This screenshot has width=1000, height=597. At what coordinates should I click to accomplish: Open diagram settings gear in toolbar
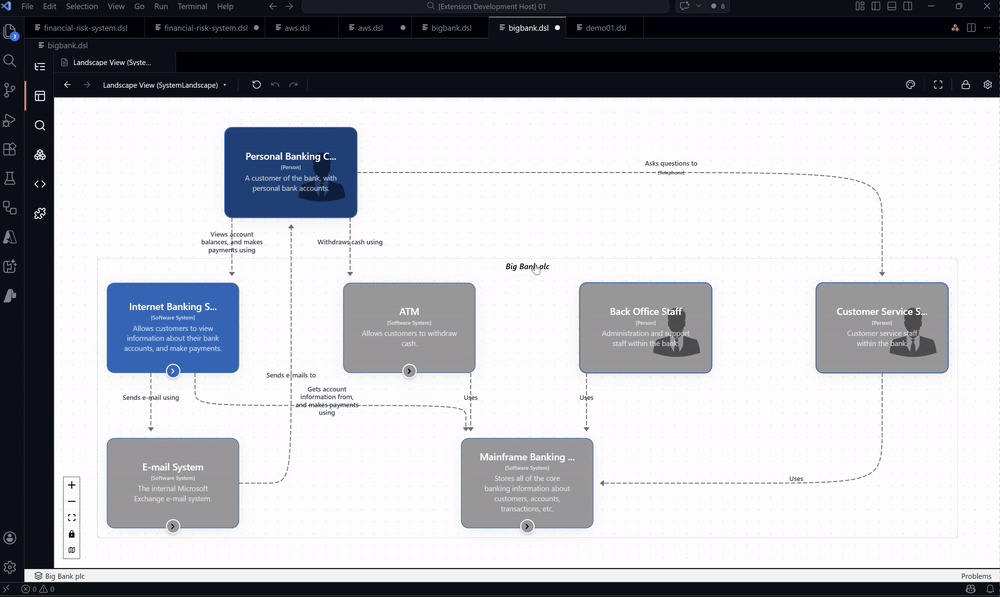click(x=987, y=85)
